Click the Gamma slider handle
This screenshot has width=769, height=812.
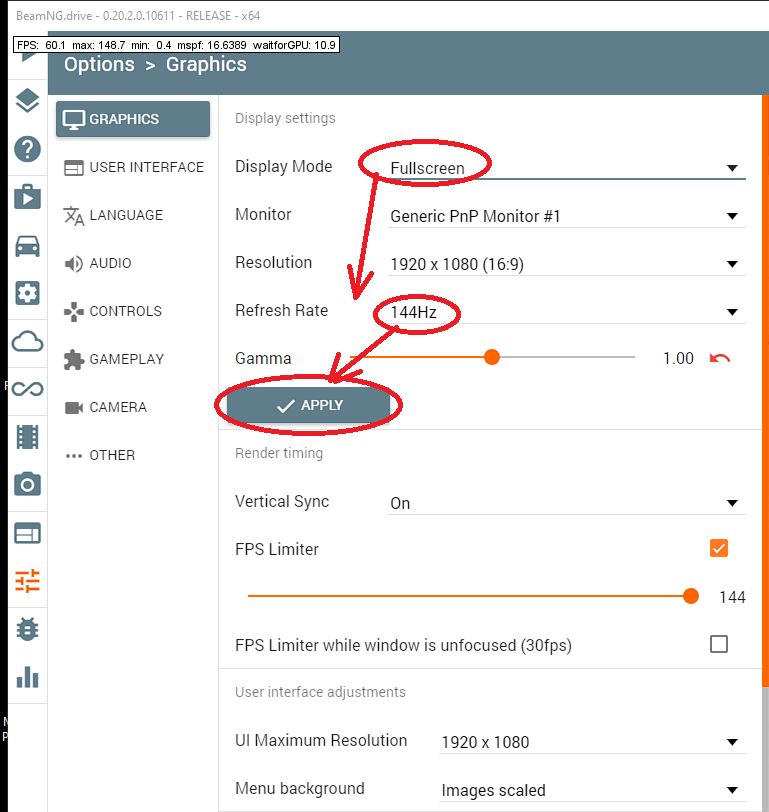pos(491,357)
